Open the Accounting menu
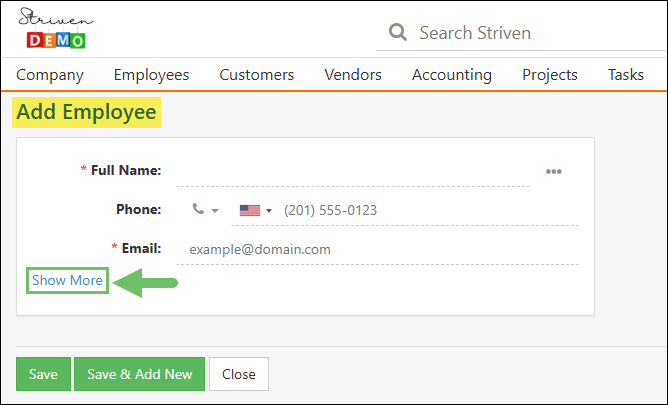The height and width of the screenshot is (405, 668). pyautogui.click(x=452, y=75)
